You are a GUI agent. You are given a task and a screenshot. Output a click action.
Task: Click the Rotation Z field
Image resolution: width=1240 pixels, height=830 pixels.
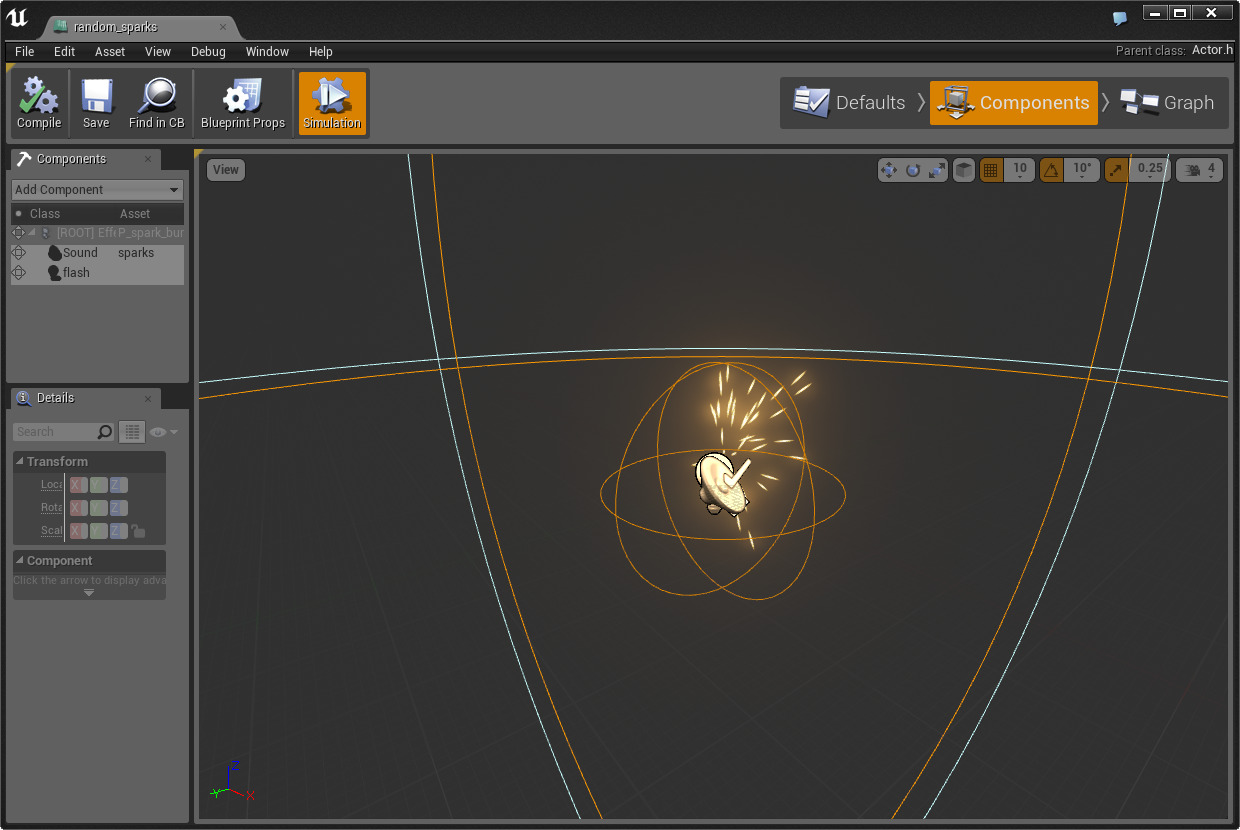click(118, 508)
